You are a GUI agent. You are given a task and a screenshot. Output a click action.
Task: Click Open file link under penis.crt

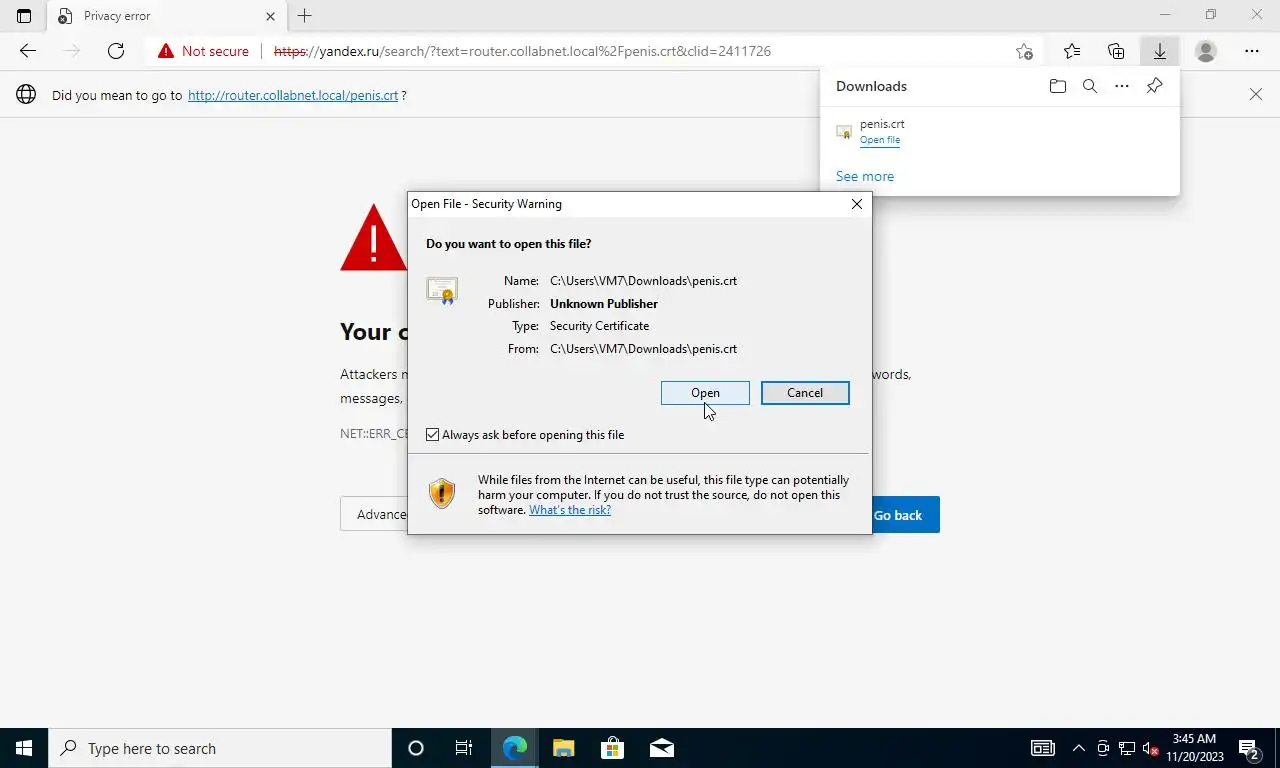coord(880,140)
